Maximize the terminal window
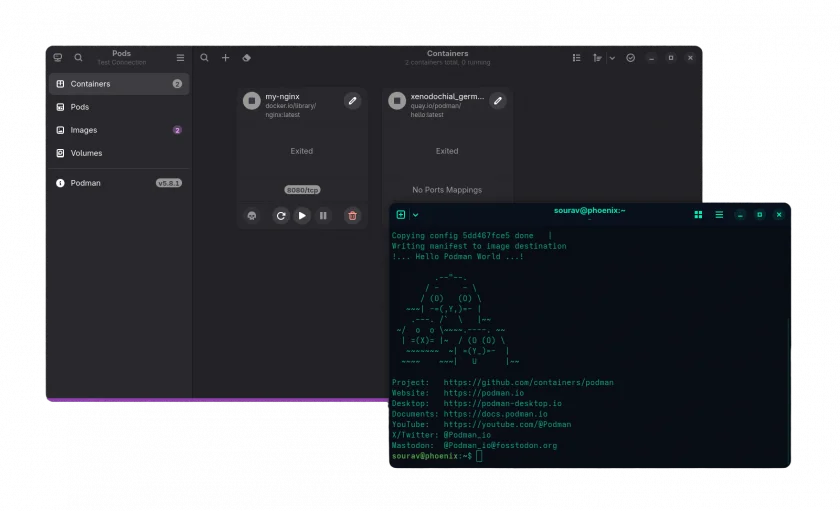The width and height of the screenshot is (840, 511). (x=760, y=215)
